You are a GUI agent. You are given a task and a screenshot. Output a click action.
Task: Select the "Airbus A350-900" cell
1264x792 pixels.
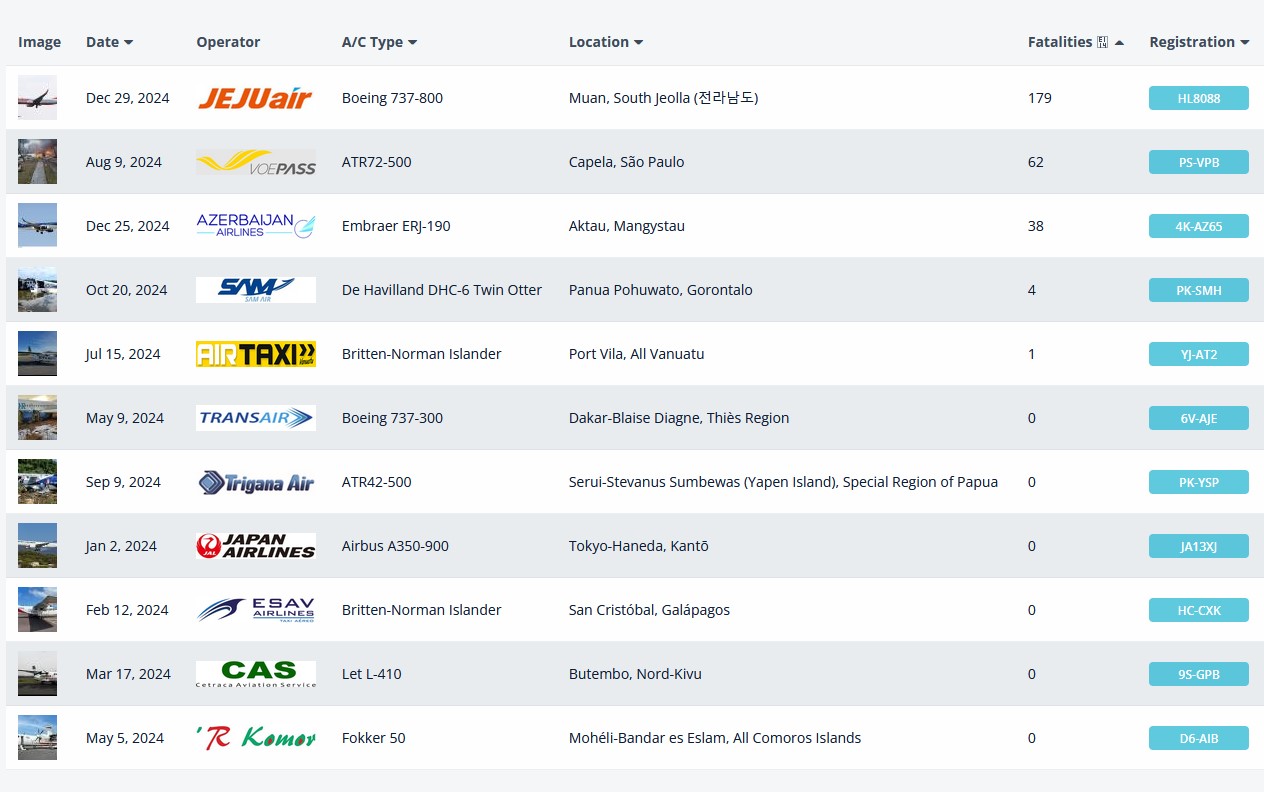point(395,546)
